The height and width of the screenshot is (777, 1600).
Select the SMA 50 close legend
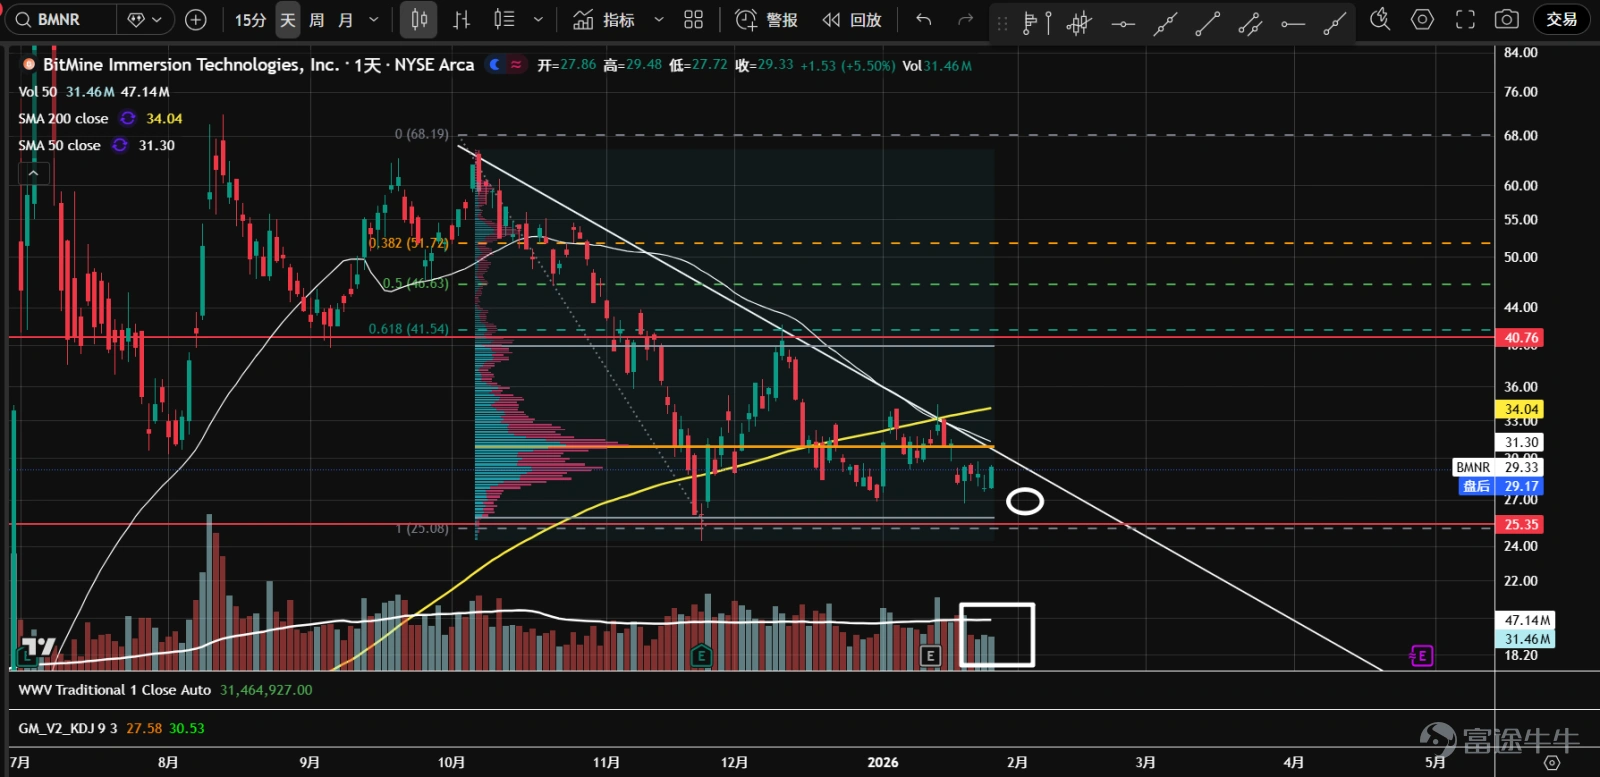pyautogui.click(x=59, y=146)
